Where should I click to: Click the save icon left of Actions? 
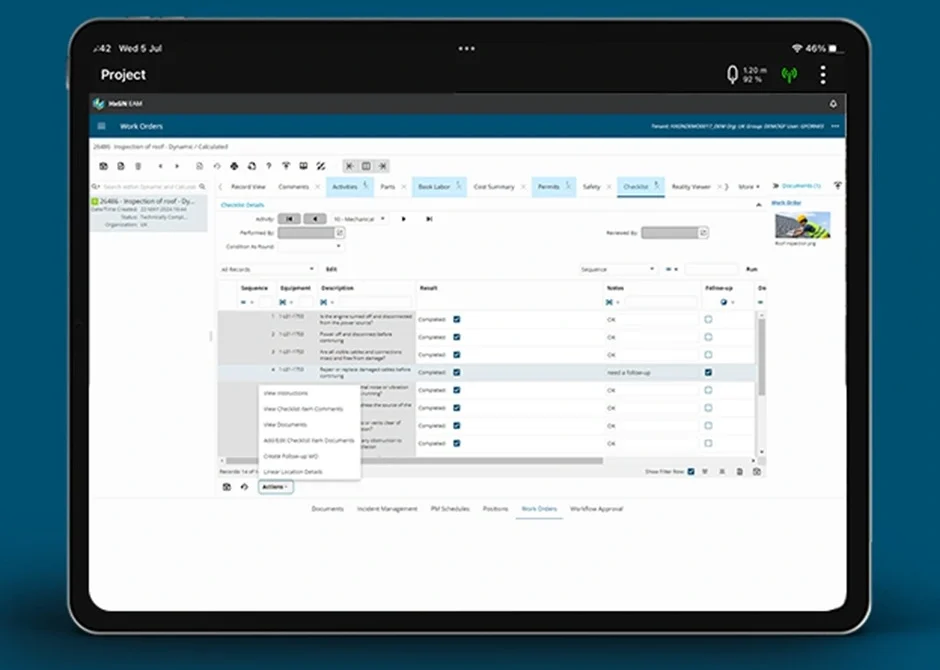227,487
